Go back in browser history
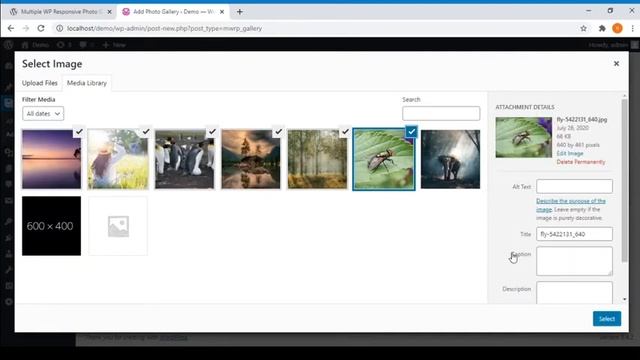Viewport: 640px width, 360px height. click(x=11, y=28)
